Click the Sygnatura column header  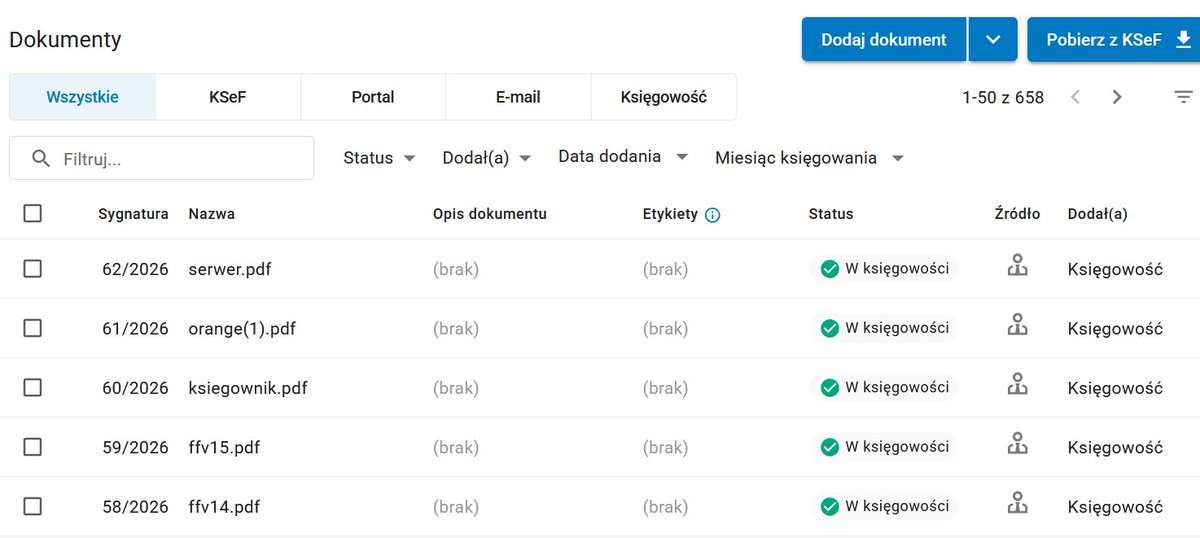tap(133, 214)
